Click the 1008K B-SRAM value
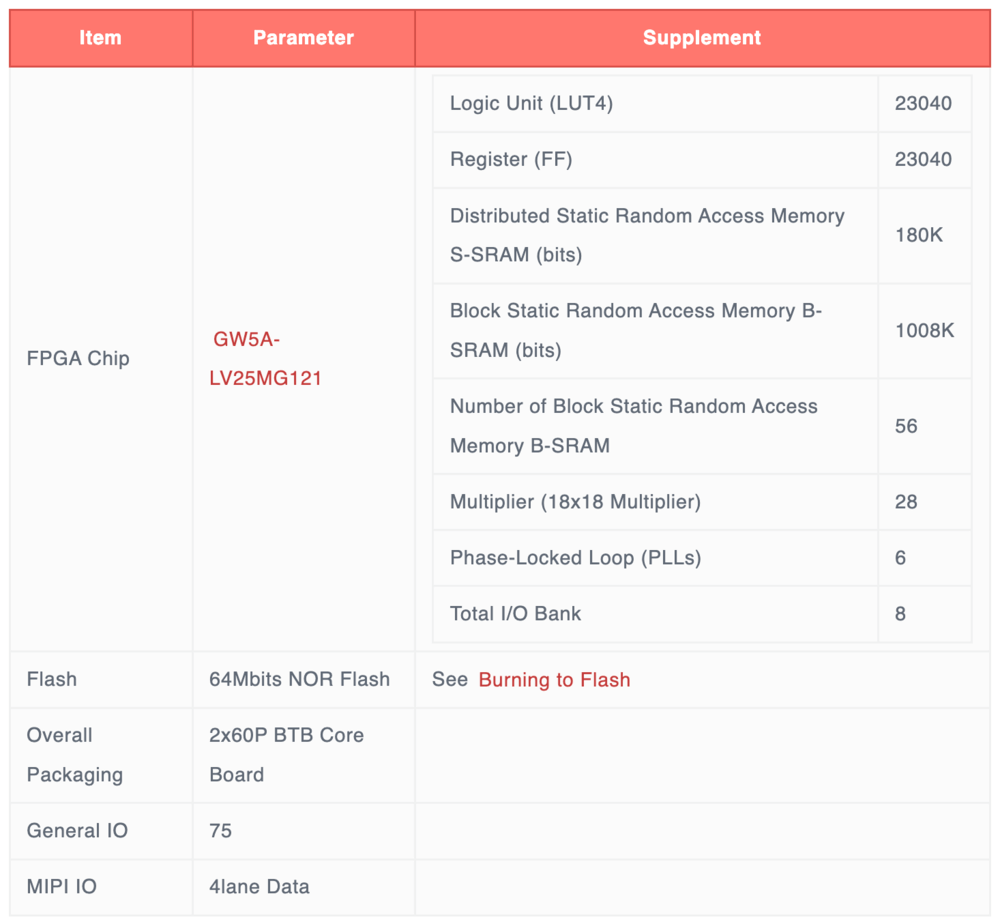The height and width of the screenshot is (924, 1000). 924,331
